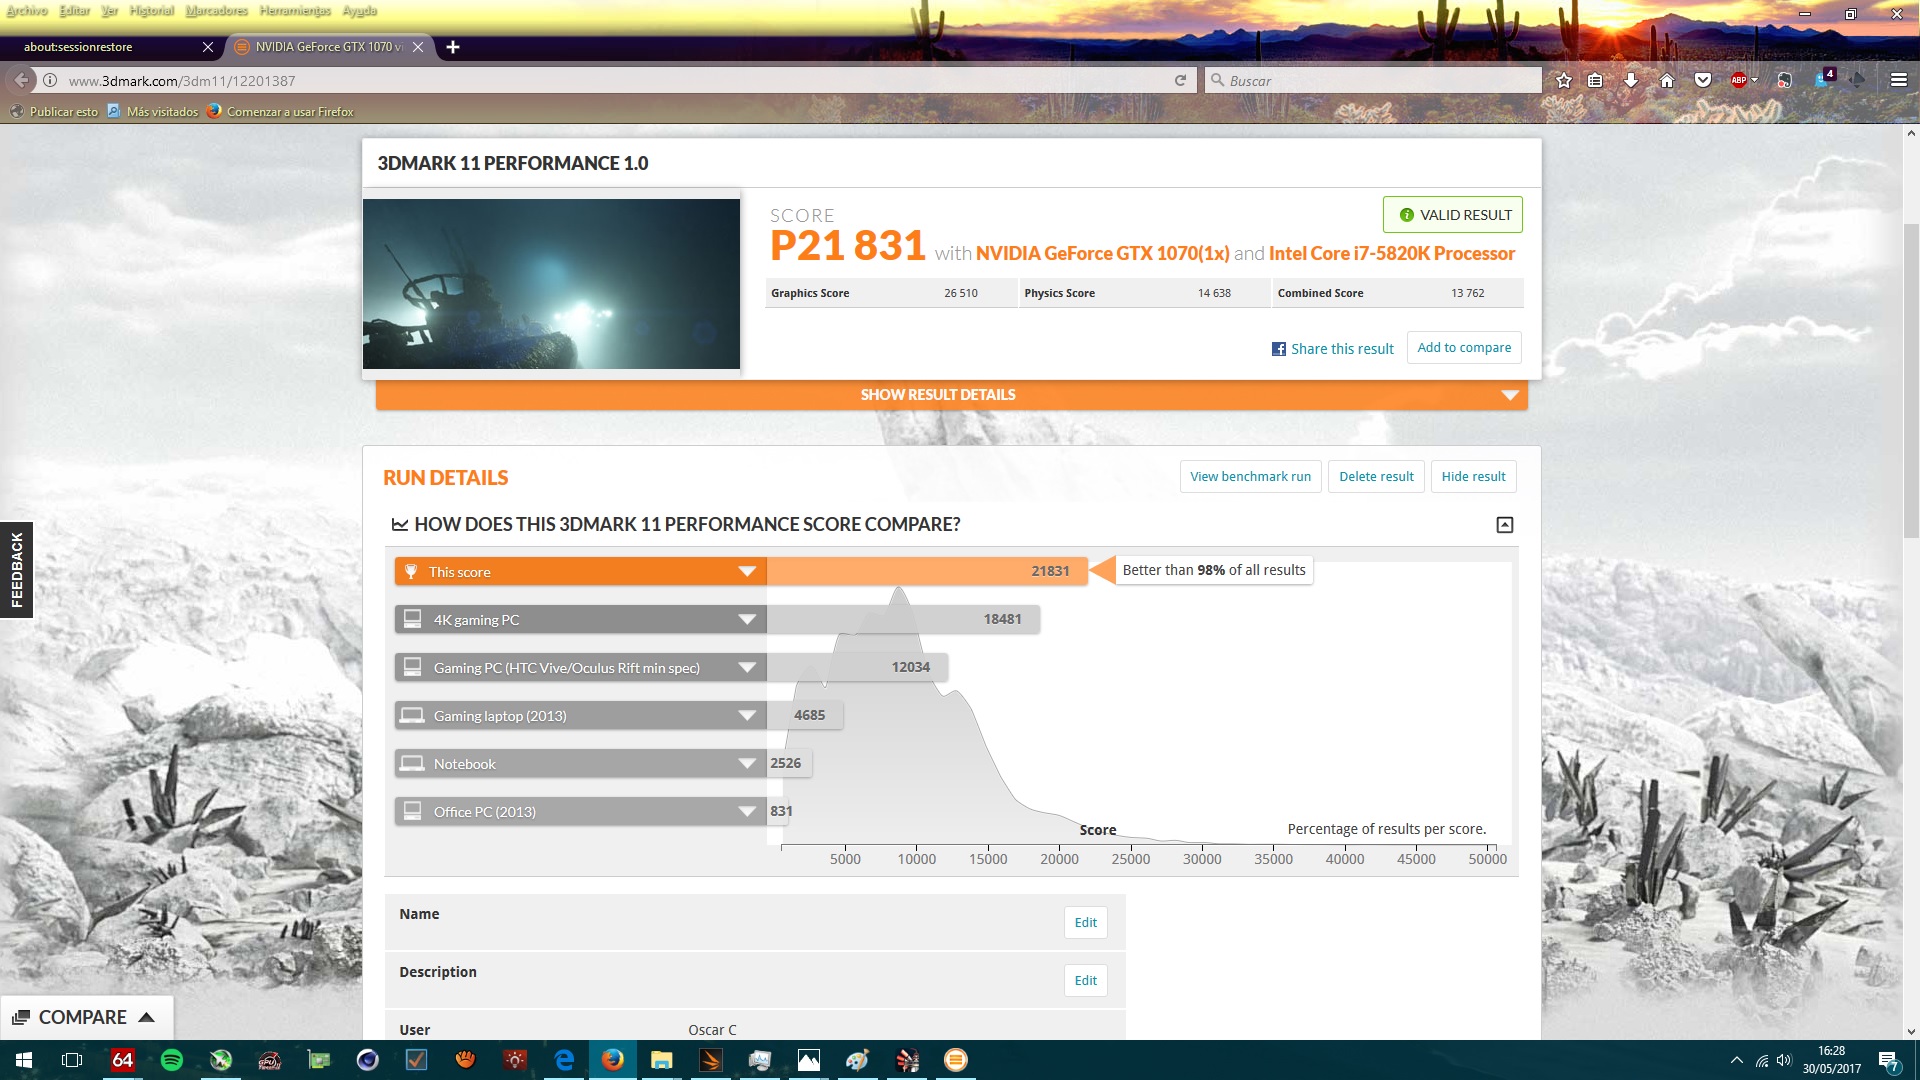This screenshot has height=1080, width=1920.
Task: Open the Más visitados bookmark
Action: [153, 112]
